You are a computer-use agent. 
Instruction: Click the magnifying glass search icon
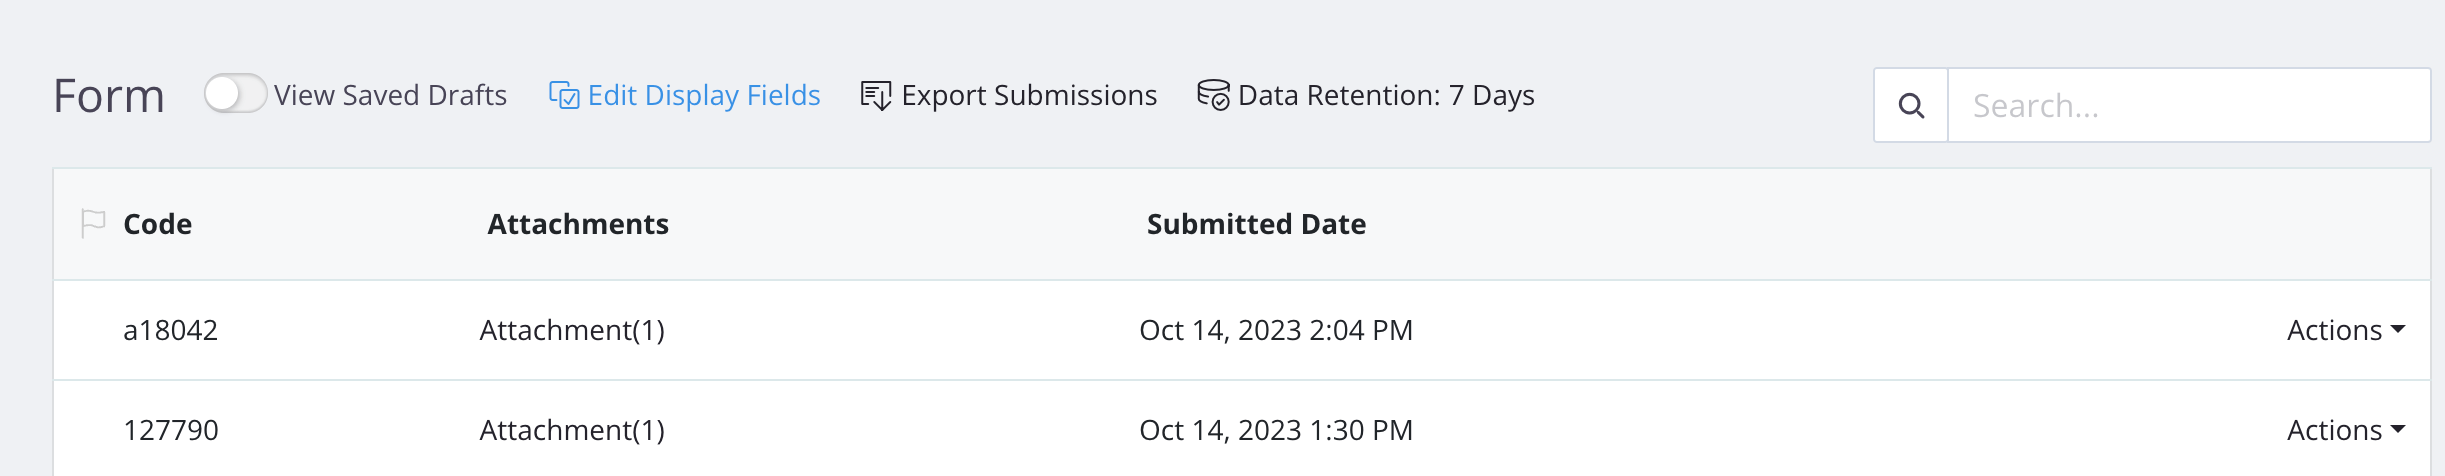point(1911,106)
